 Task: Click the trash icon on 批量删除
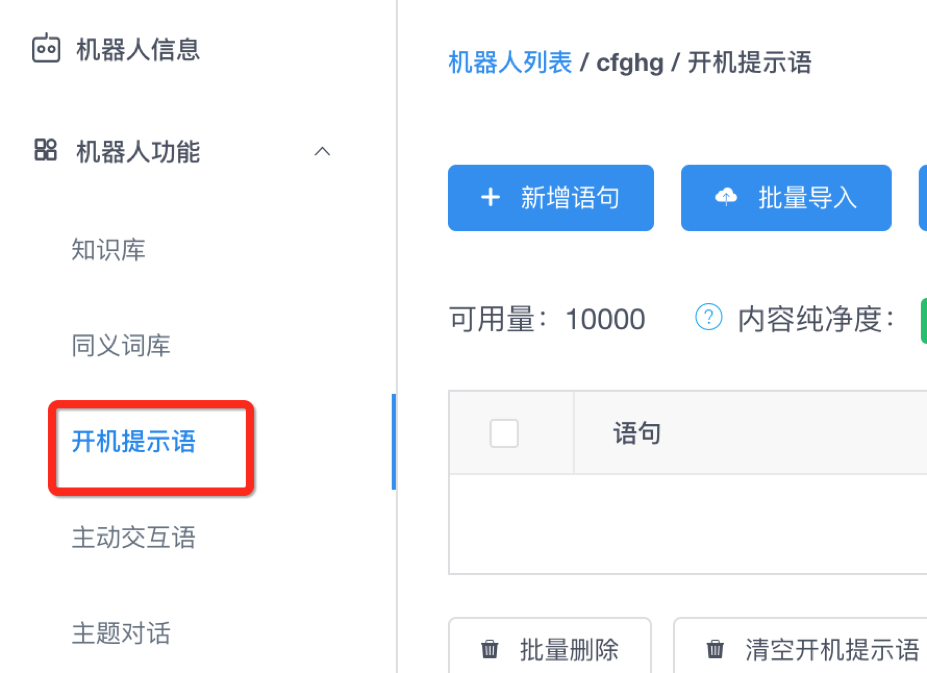pos(490,650)
